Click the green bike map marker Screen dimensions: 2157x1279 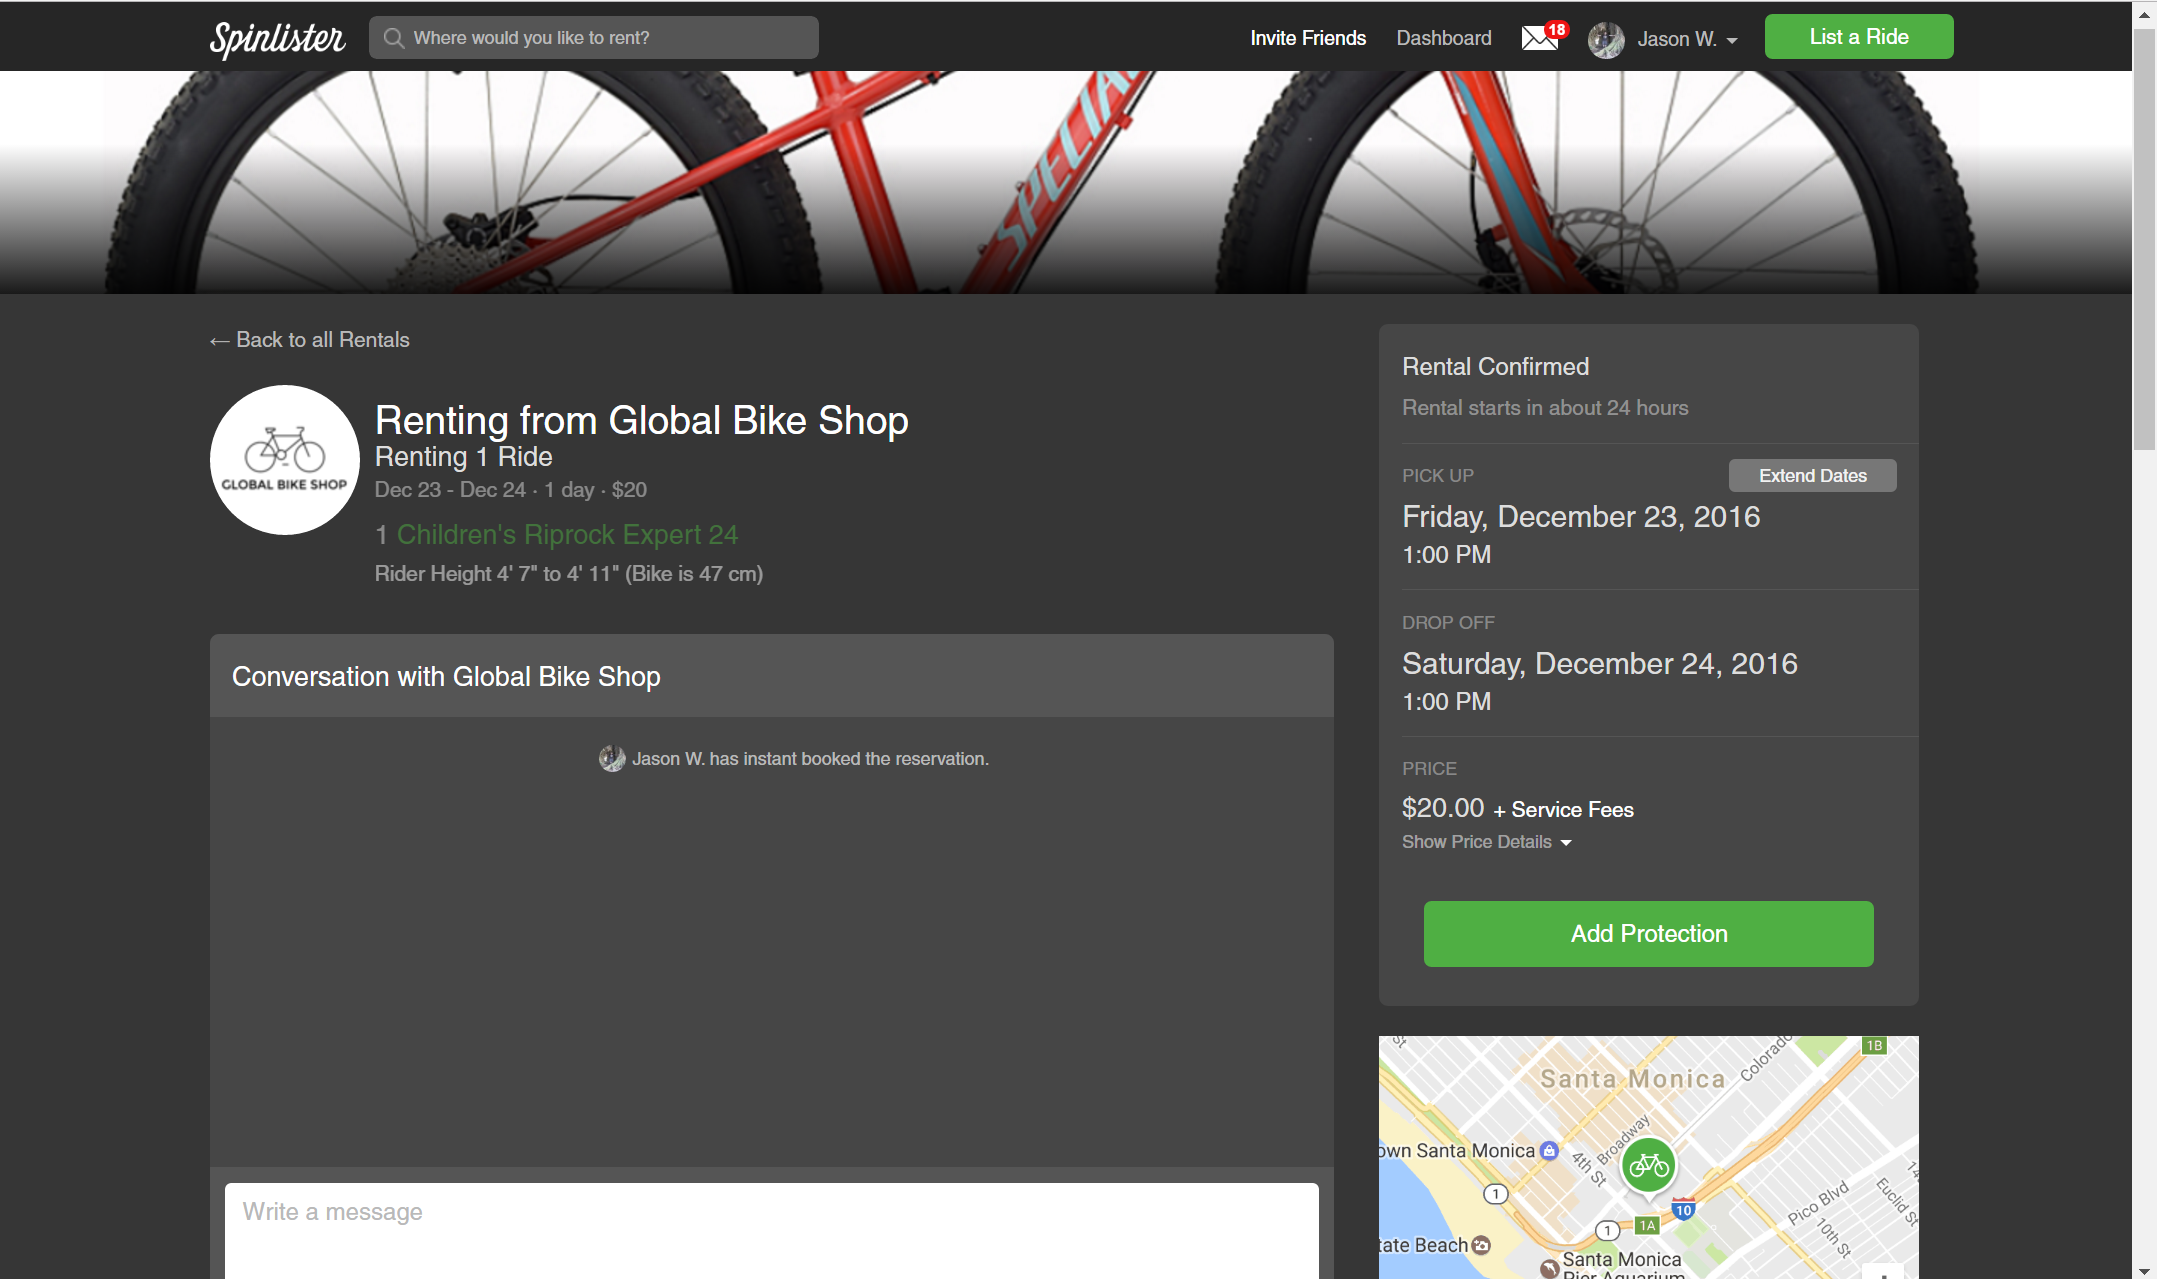click(1649, 1165)
